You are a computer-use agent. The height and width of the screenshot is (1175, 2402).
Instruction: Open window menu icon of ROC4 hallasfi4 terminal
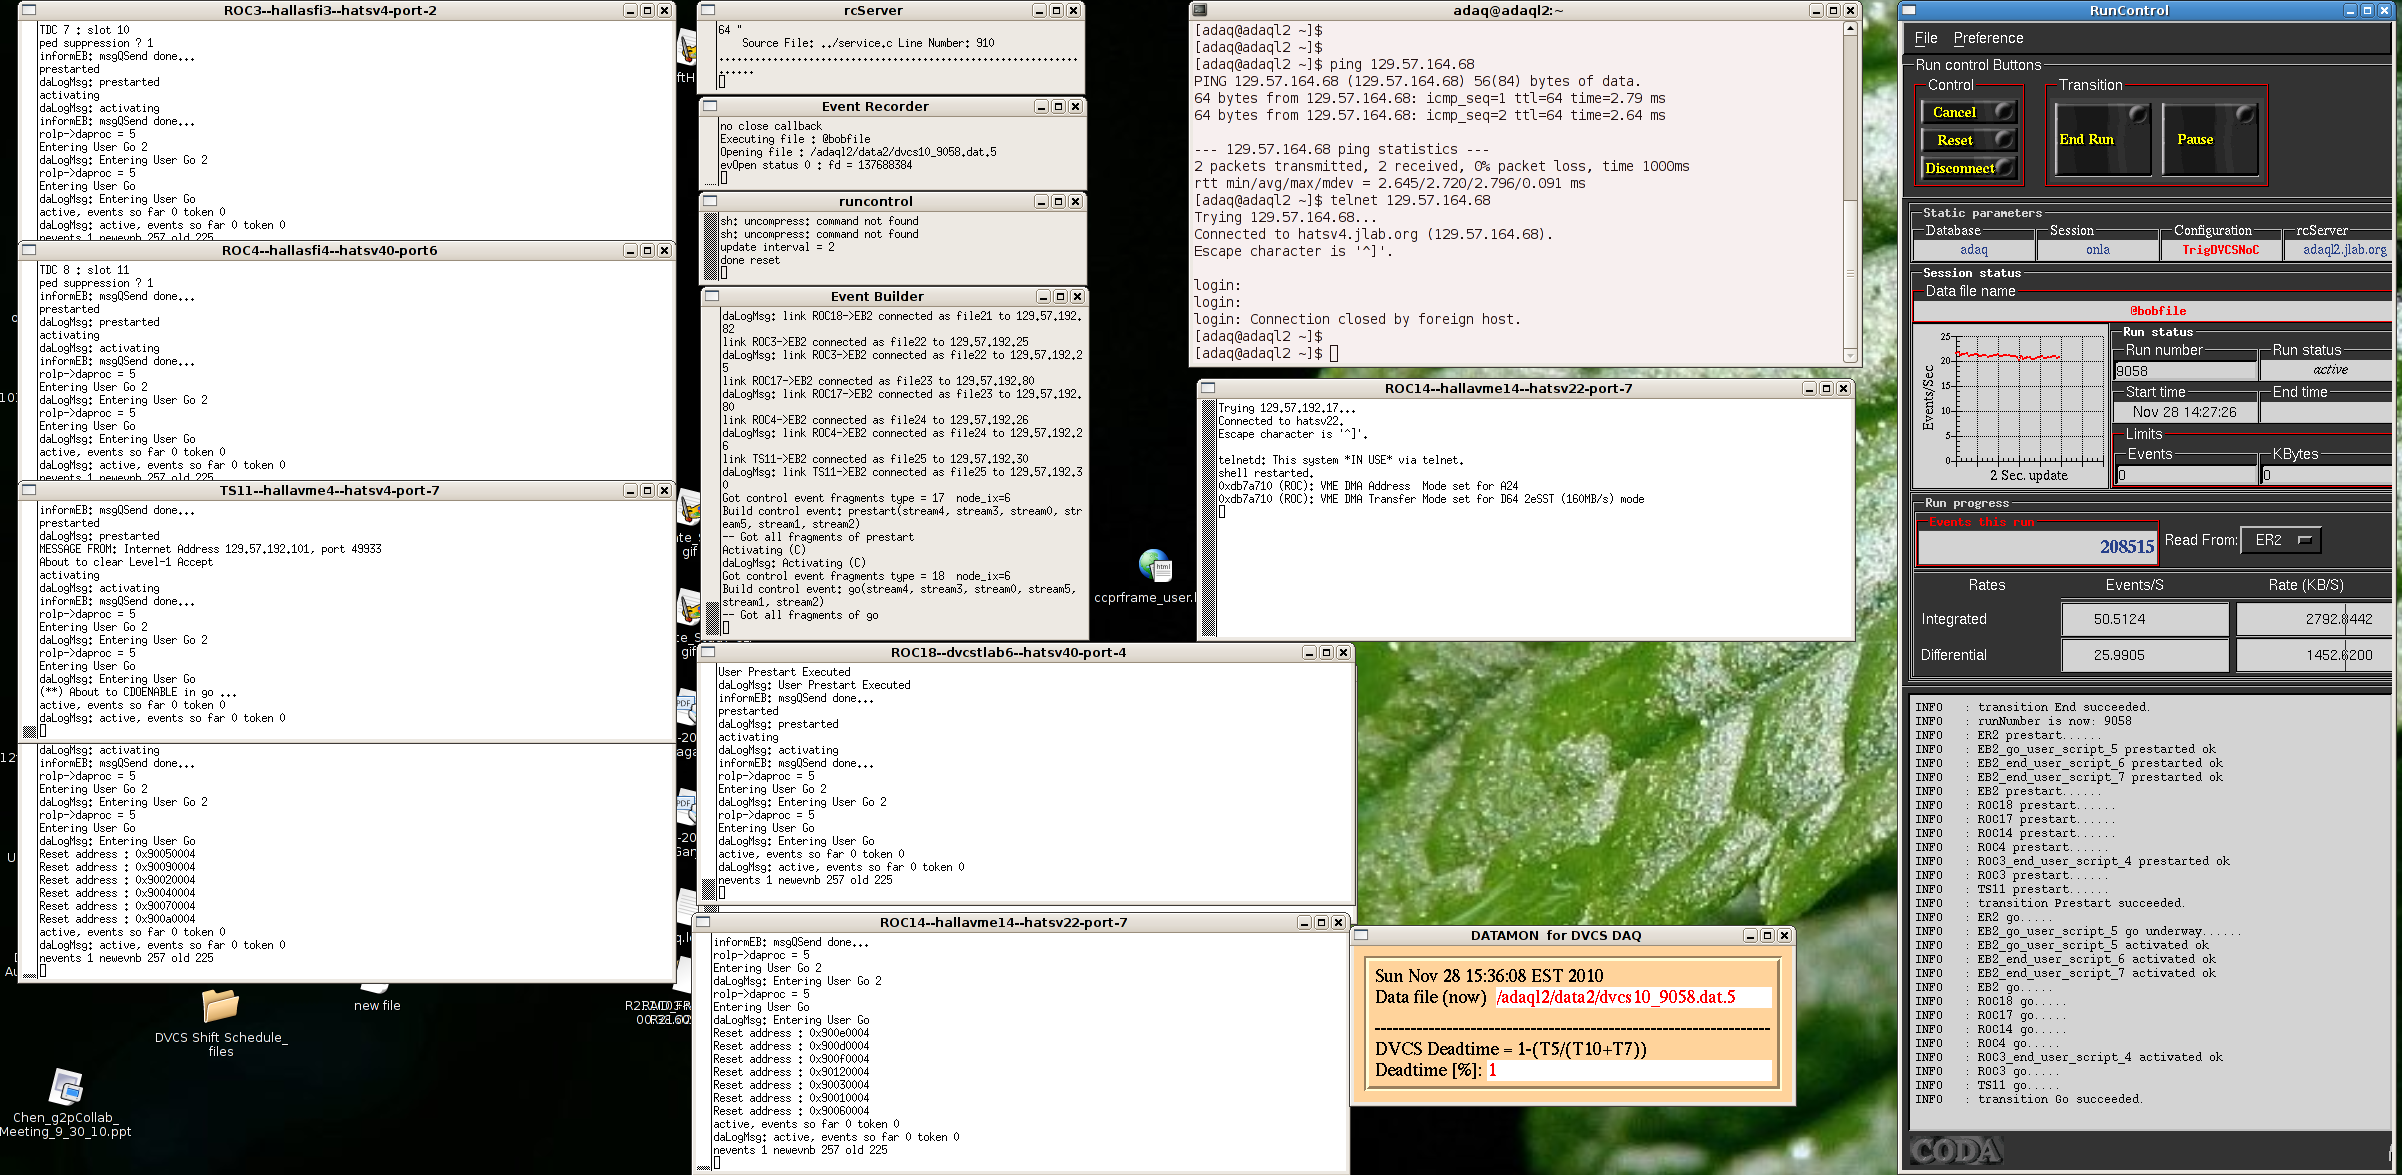point(29,250)
